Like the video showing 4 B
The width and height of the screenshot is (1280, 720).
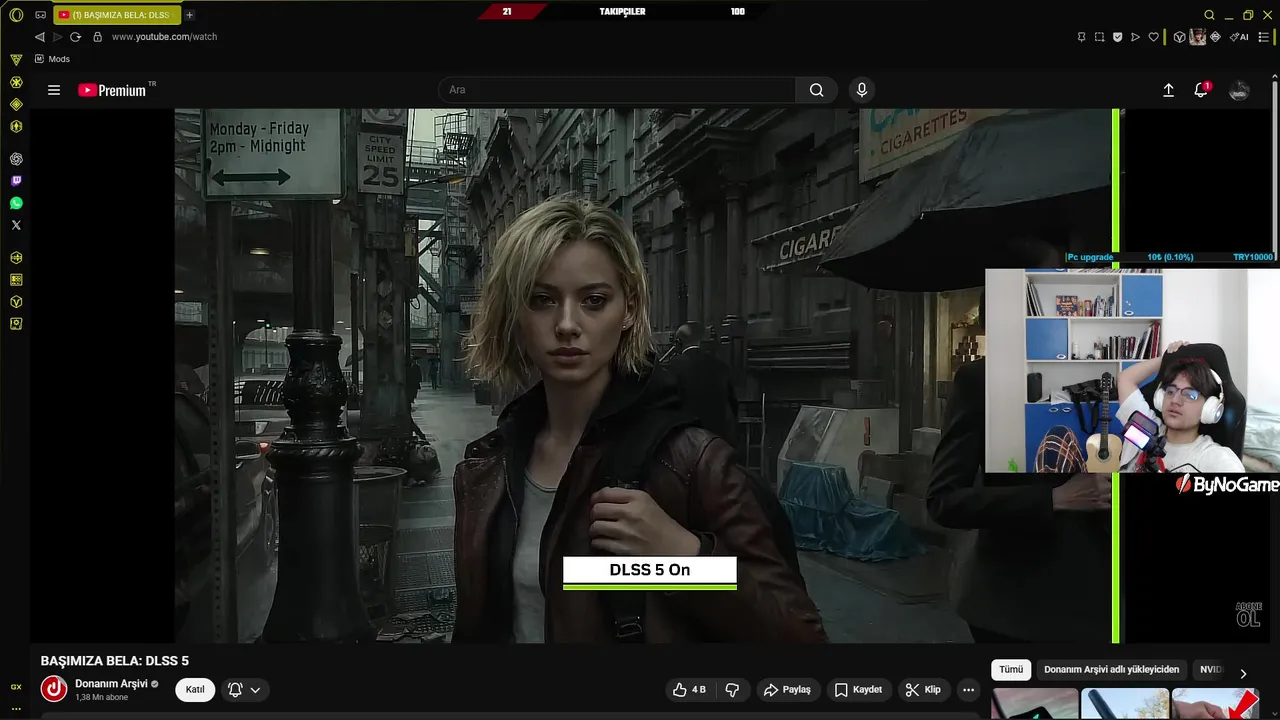pos(689,690)
